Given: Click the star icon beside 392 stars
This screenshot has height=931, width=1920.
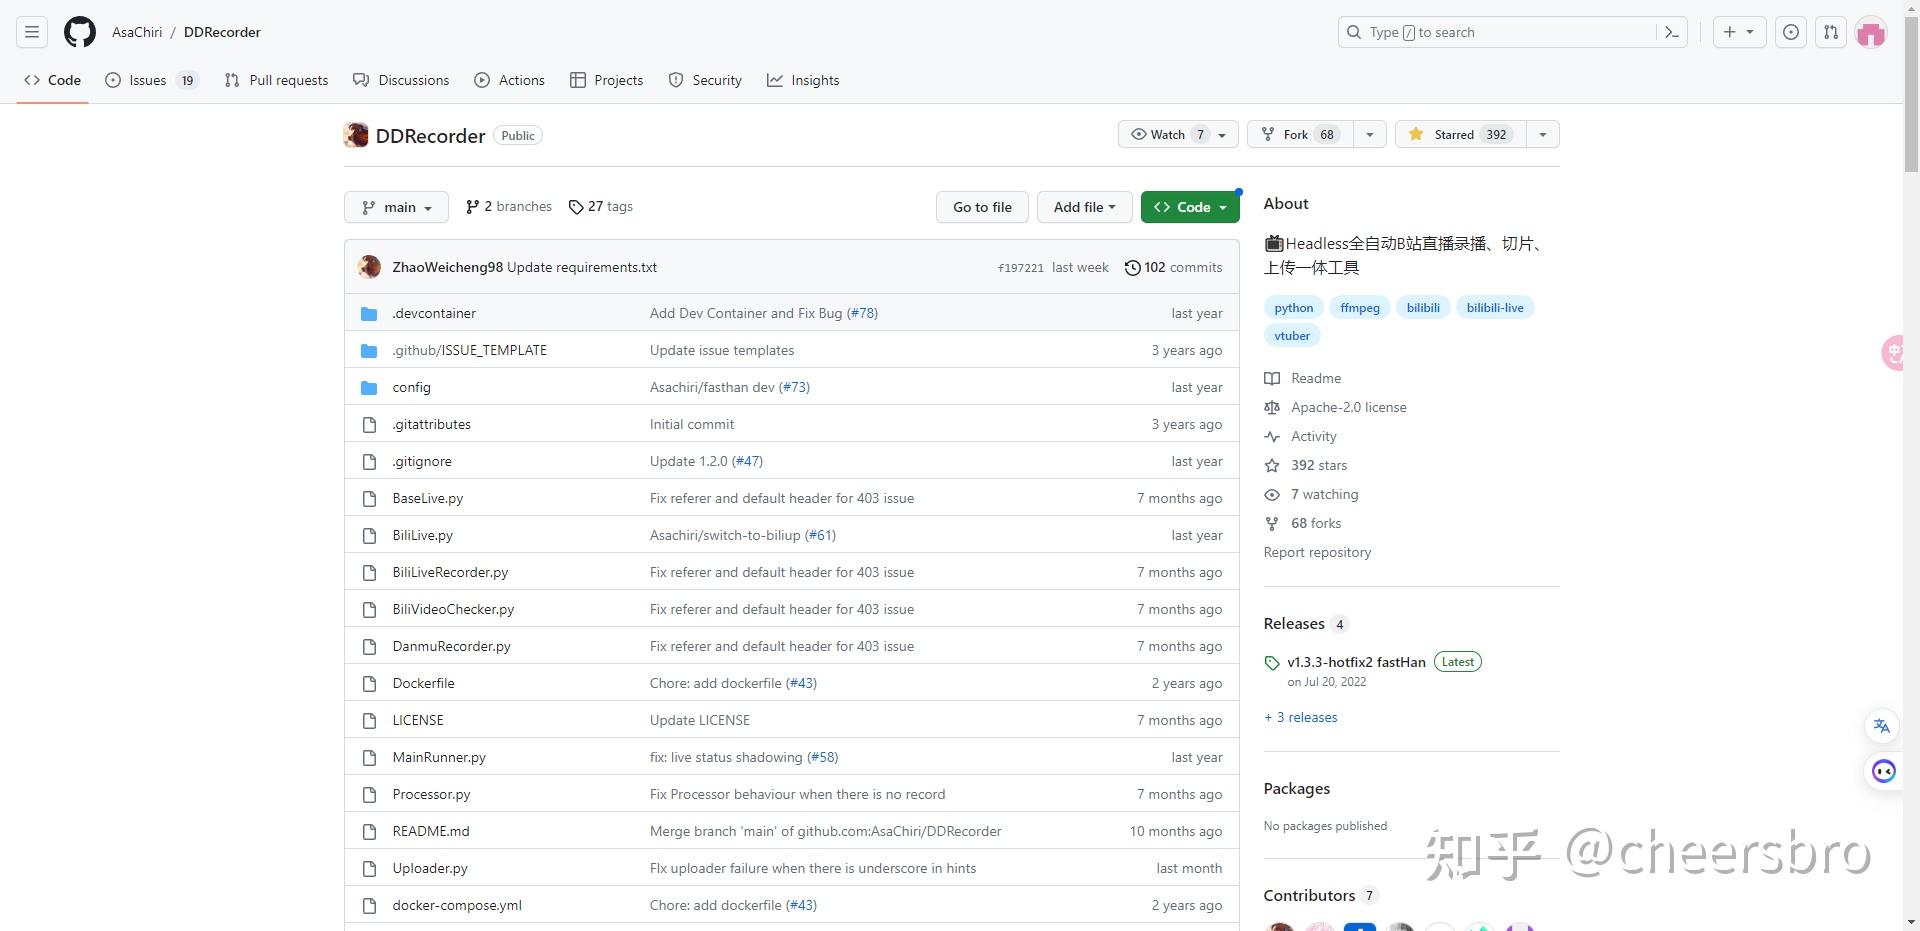Looking at the screenshot, I should click(x=1272, y=465).
